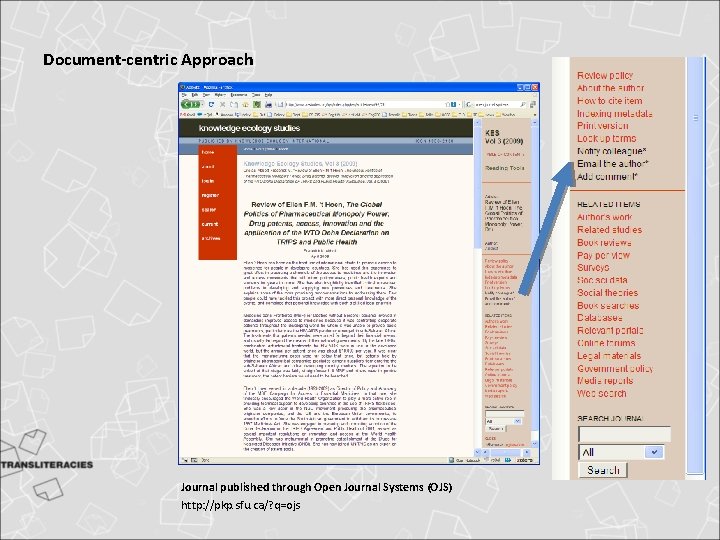
Task: Click the bookmark star in address bar
Action: pos(447,104)
